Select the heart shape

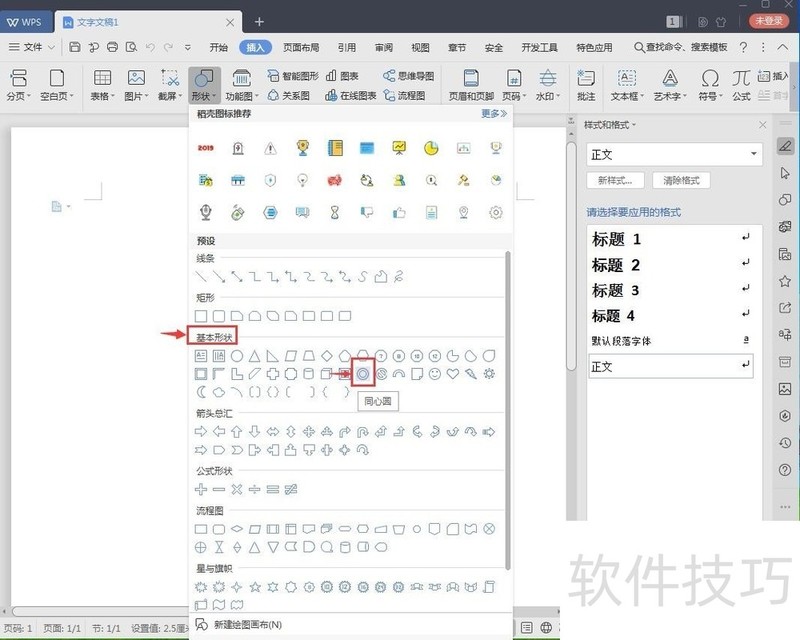tap(453, 374)
